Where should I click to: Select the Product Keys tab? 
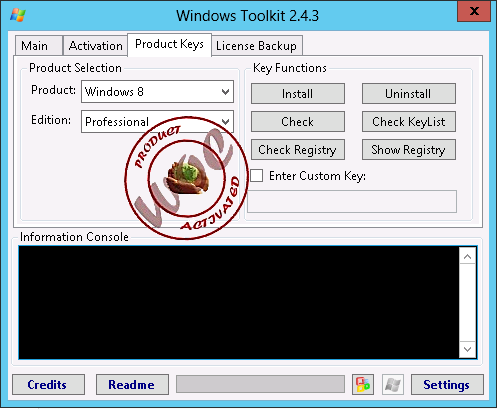coord(169,44)
